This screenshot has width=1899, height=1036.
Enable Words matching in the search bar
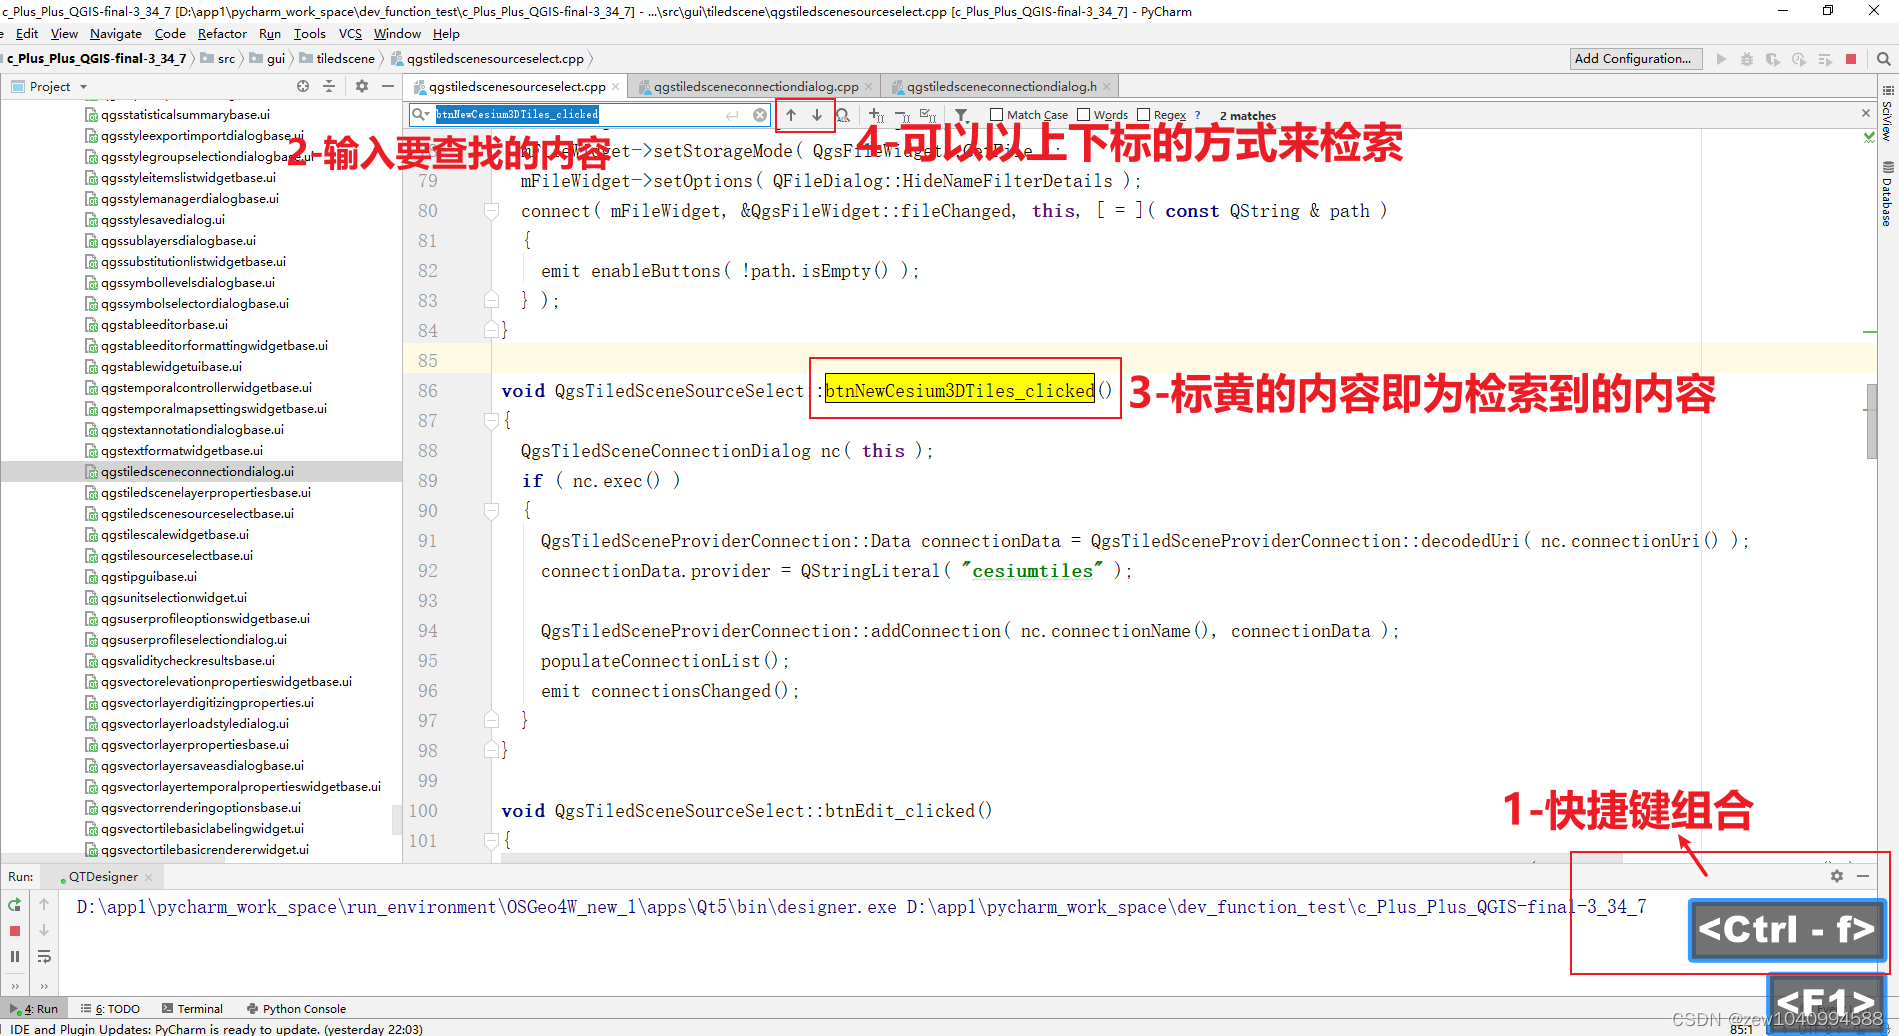coord(1083,114)
